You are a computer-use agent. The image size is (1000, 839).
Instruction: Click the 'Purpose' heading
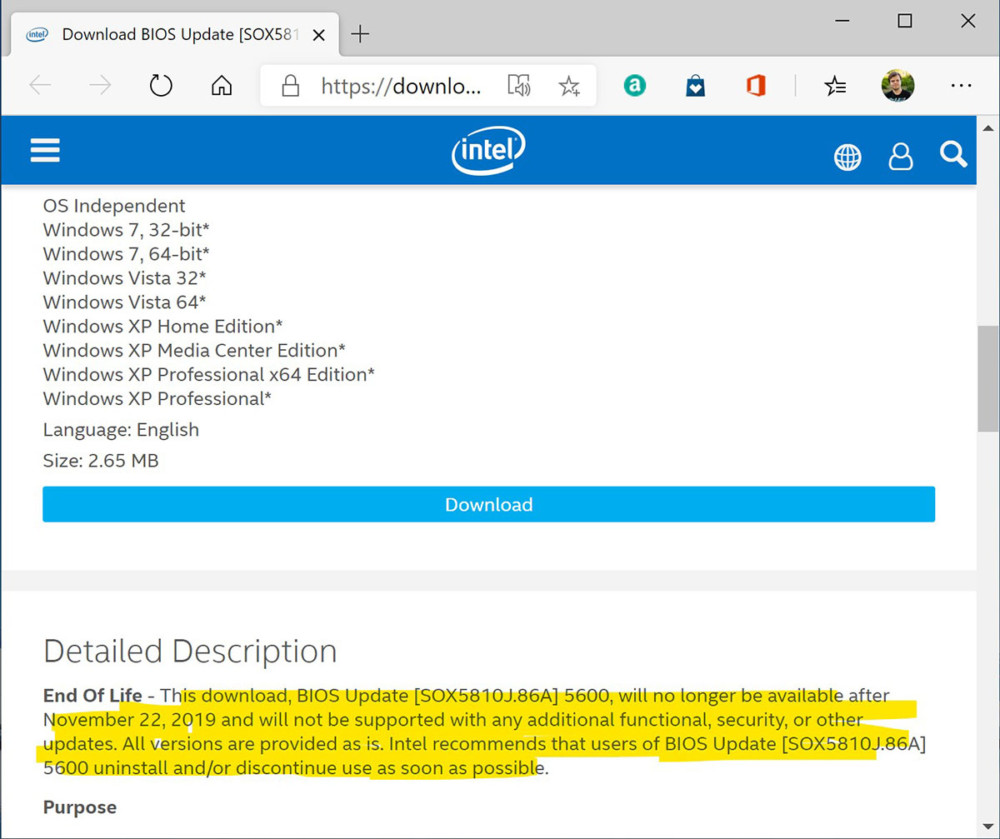click(x=80, y=807)
